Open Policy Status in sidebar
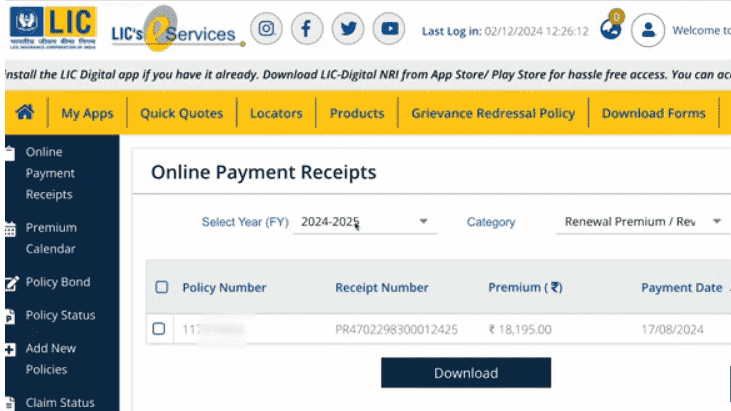This screenshot has height=411, width=731. (x=60, y=316)
